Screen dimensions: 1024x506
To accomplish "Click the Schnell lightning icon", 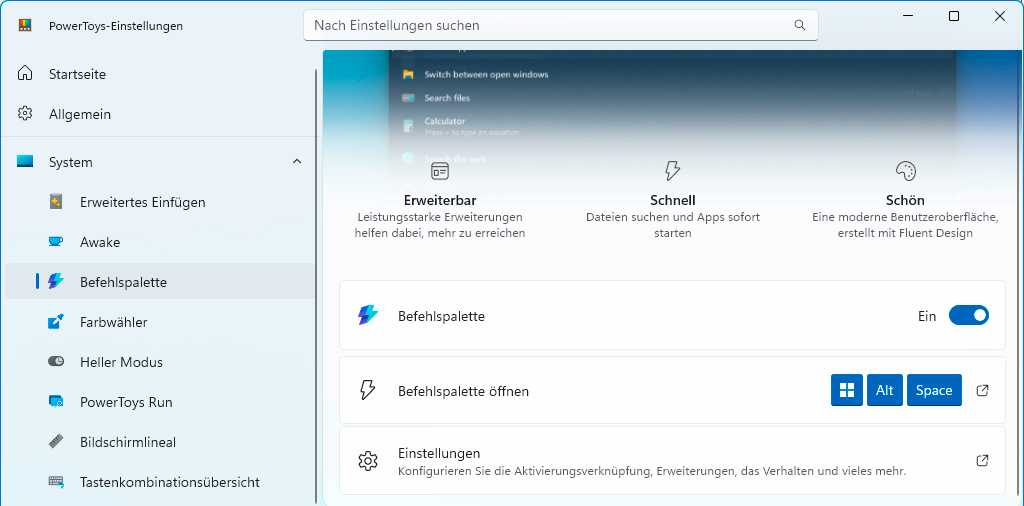I will point(672,171).
